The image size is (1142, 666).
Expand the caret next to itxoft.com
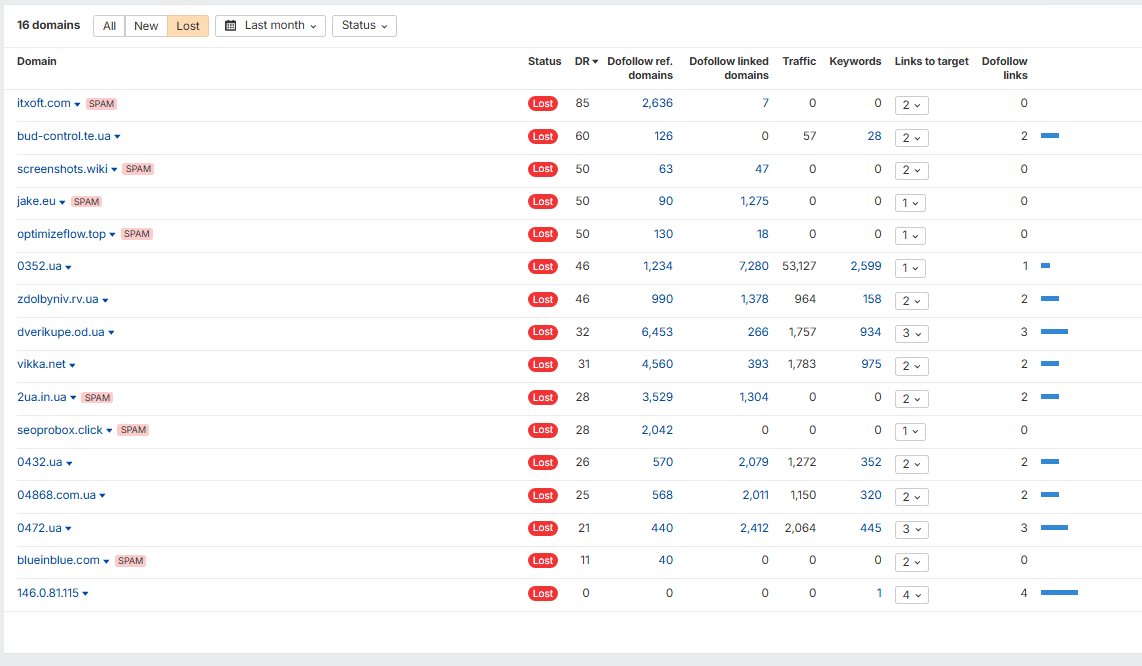point(77,105)
